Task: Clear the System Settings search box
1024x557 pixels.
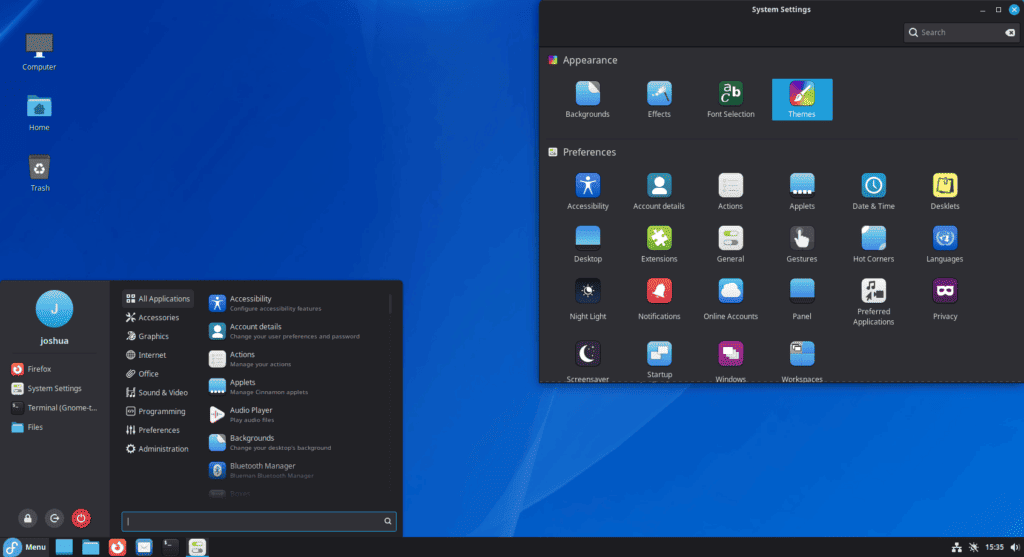Action: pyautogui.click(x=1010, y=32)
